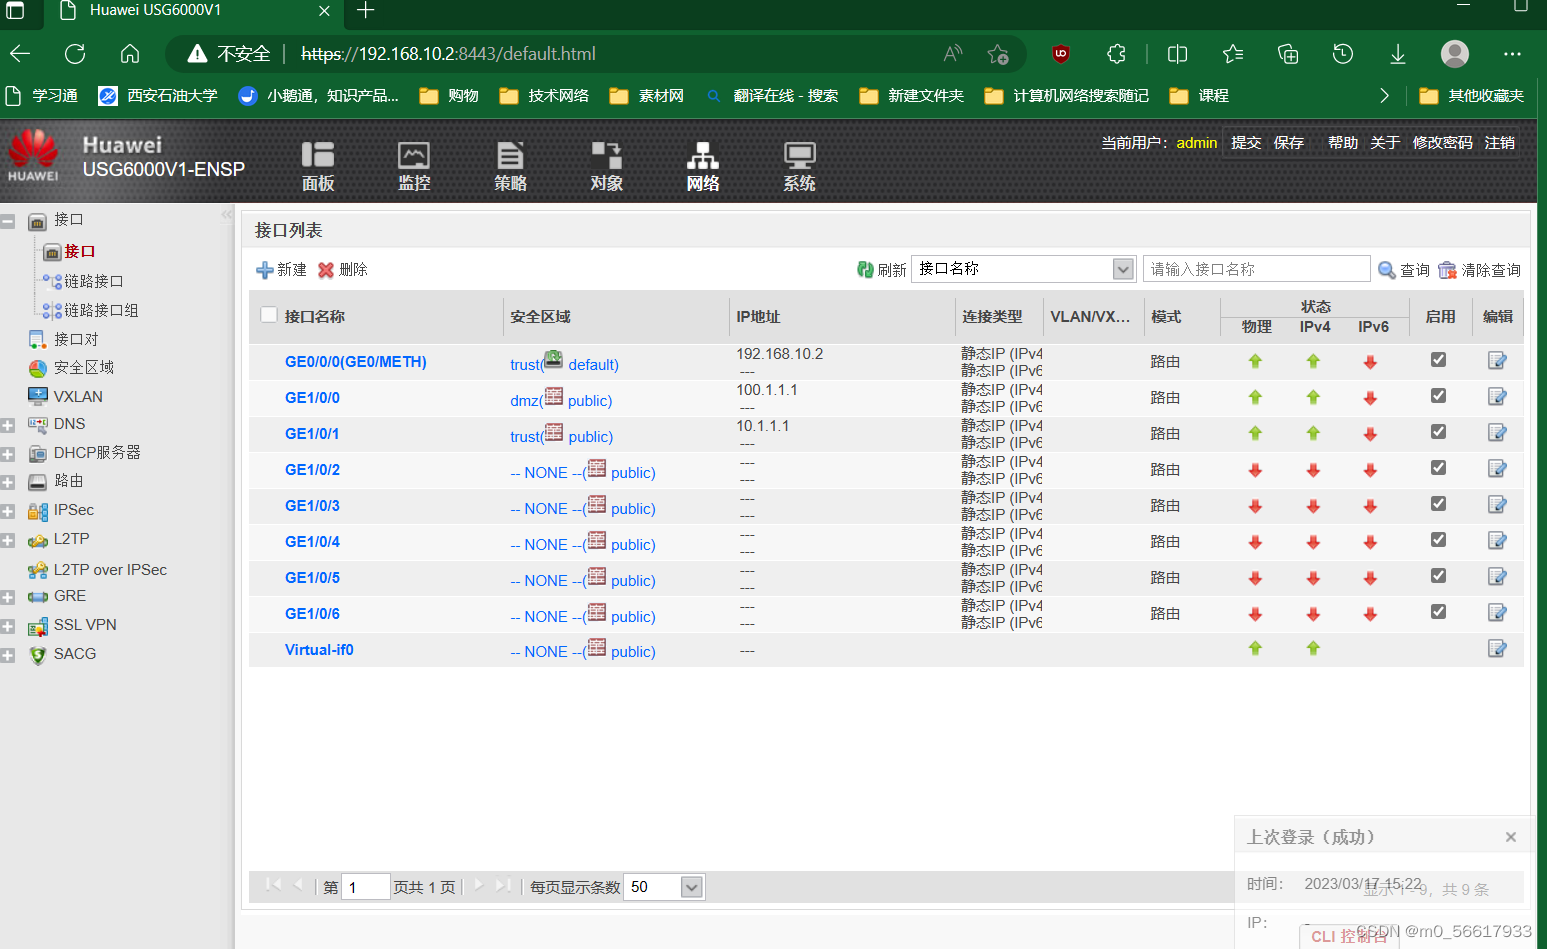Select 链路接口组 in the sidebar tree
This screenshot has width=1547, height=949.
pyautogui.click(x=101, y=310)
